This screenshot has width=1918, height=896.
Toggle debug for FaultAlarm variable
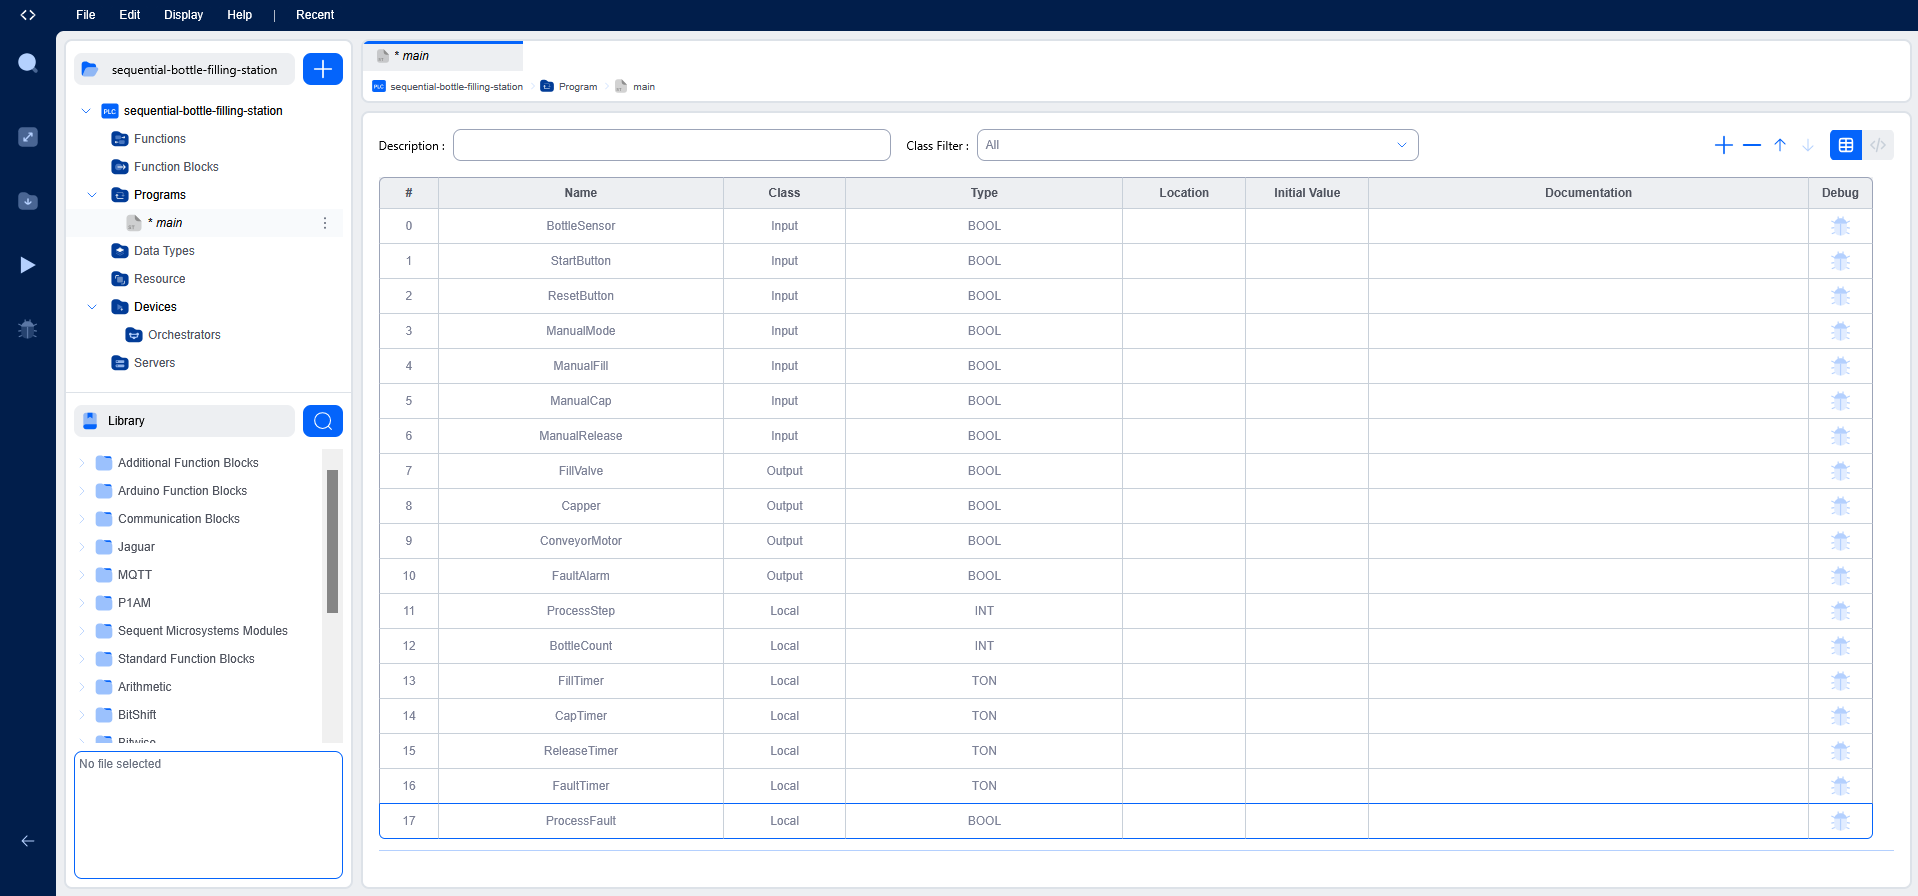click(x=1840, y=576)
